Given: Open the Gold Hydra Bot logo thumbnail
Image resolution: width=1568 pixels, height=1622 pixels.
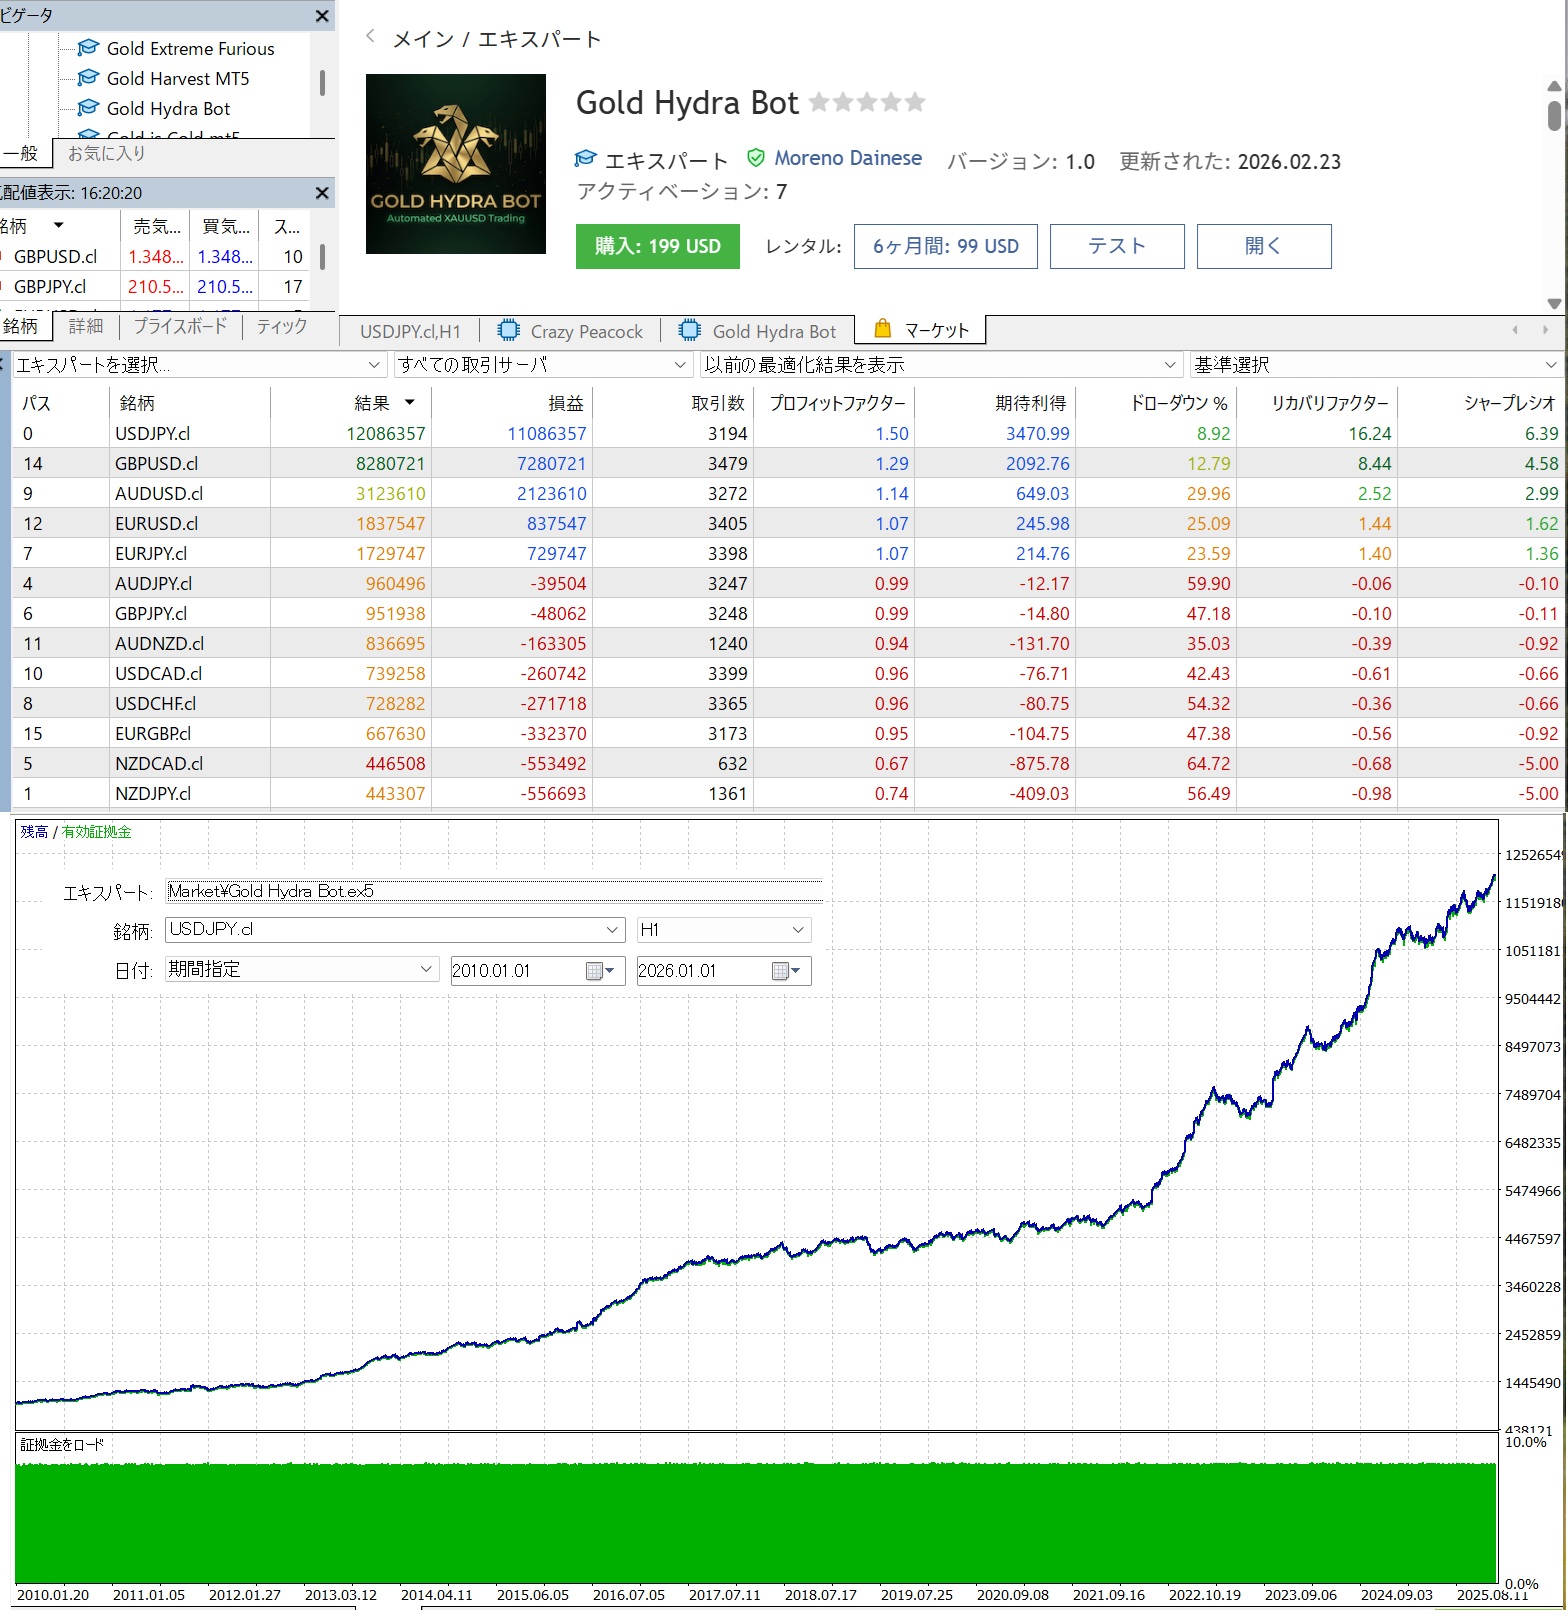Looking at the screenshot, I should (x=456, y=164).
